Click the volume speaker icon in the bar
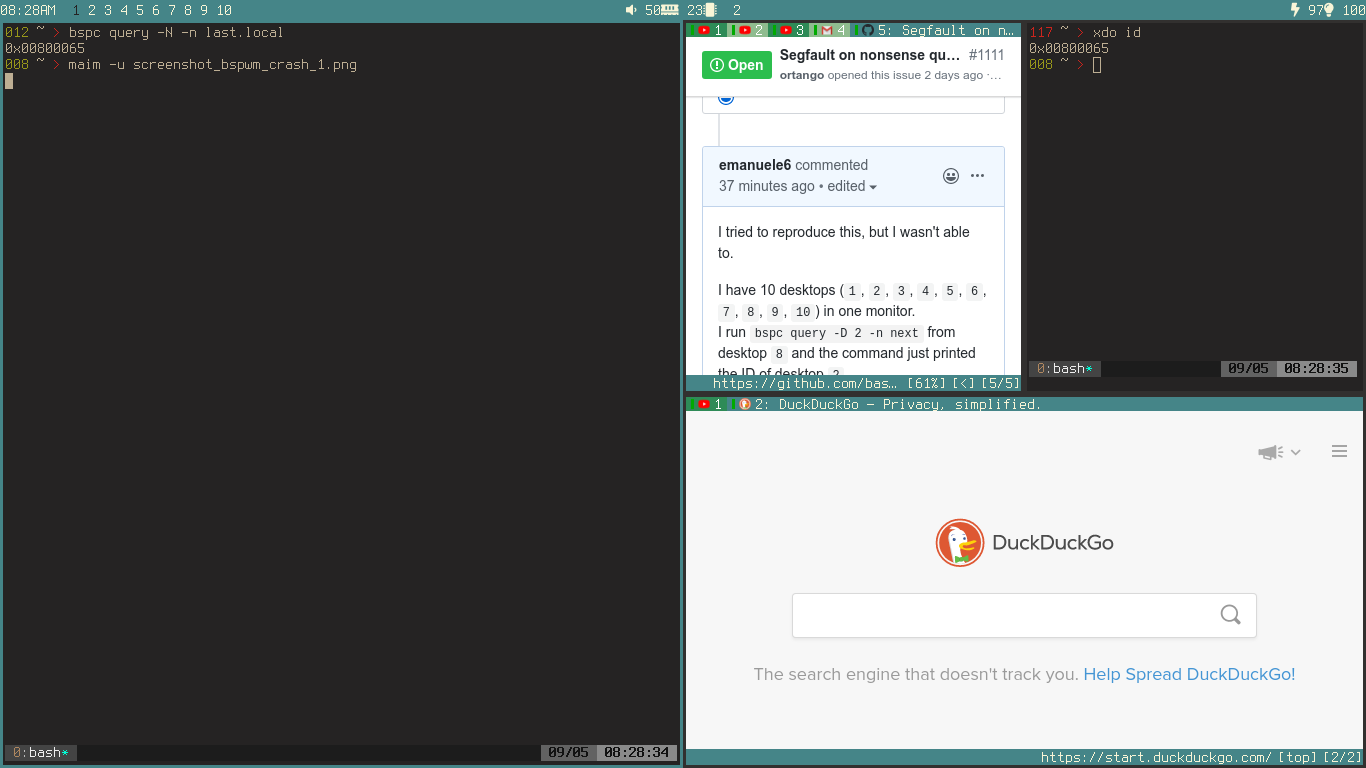Screen dimensions: 1366x768 (628, 10)
